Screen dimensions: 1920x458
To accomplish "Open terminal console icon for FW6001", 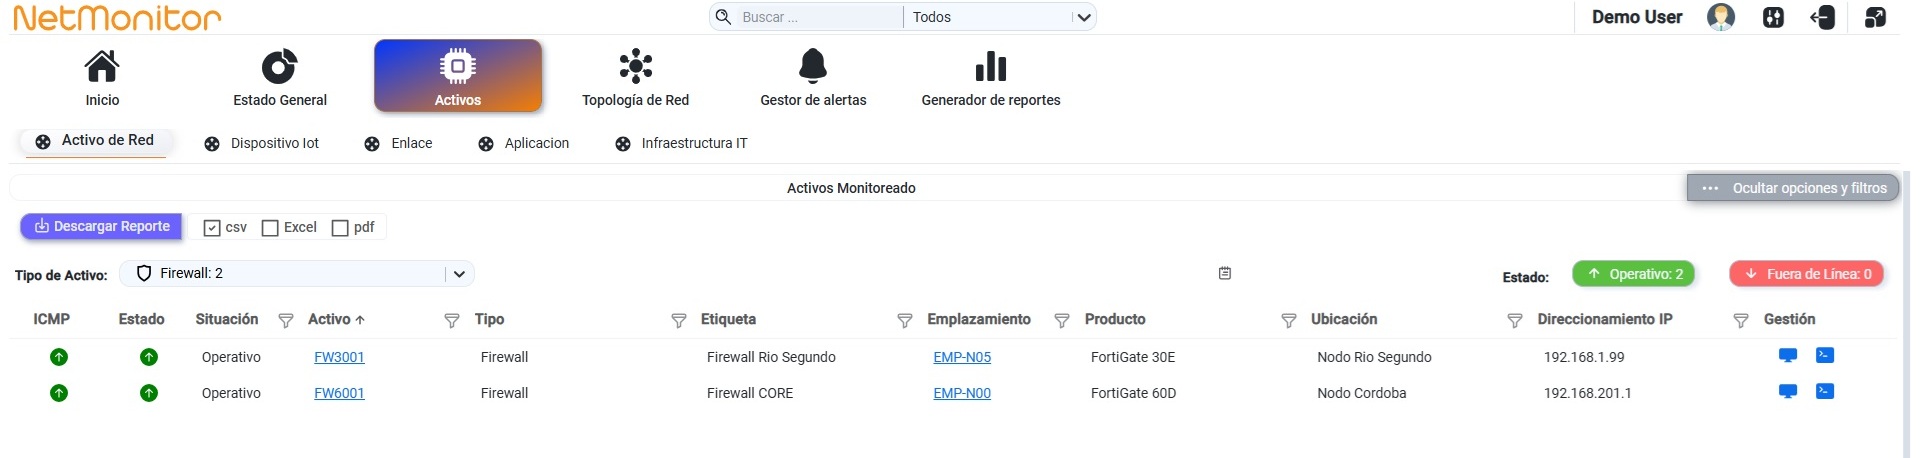I will (x=1825, y=391).
